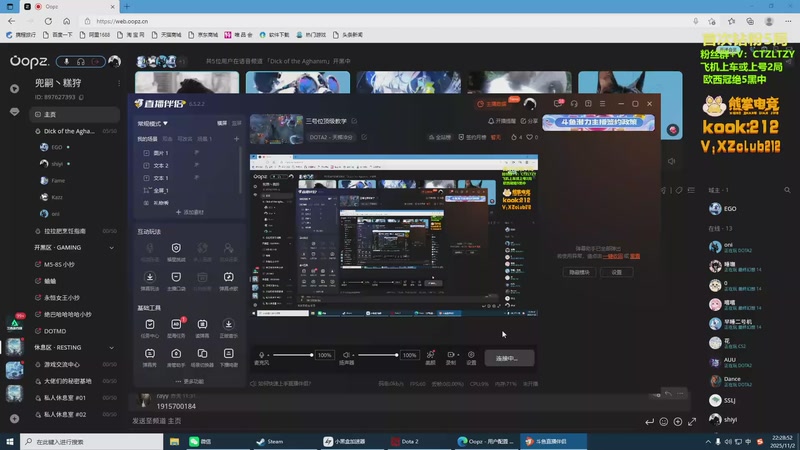
Task: Open the 斗鱼潜力主播签约政策 banner
Action: pyautogui.click(x=598, y=122)
